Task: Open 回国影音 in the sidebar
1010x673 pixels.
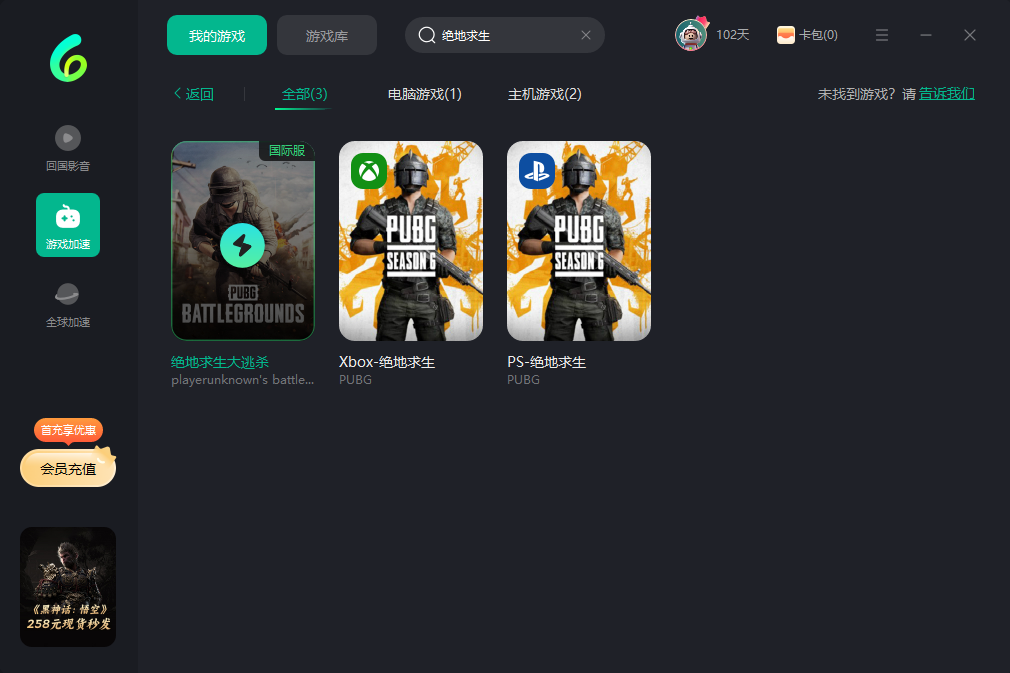Action: click(68, 138)
